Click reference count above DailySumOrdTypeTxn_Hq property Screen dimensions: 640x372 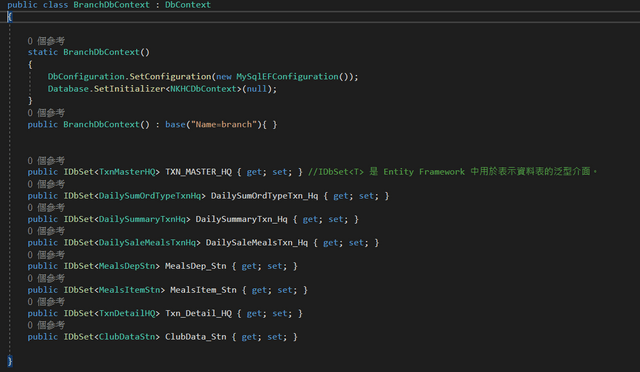(46, 184)
